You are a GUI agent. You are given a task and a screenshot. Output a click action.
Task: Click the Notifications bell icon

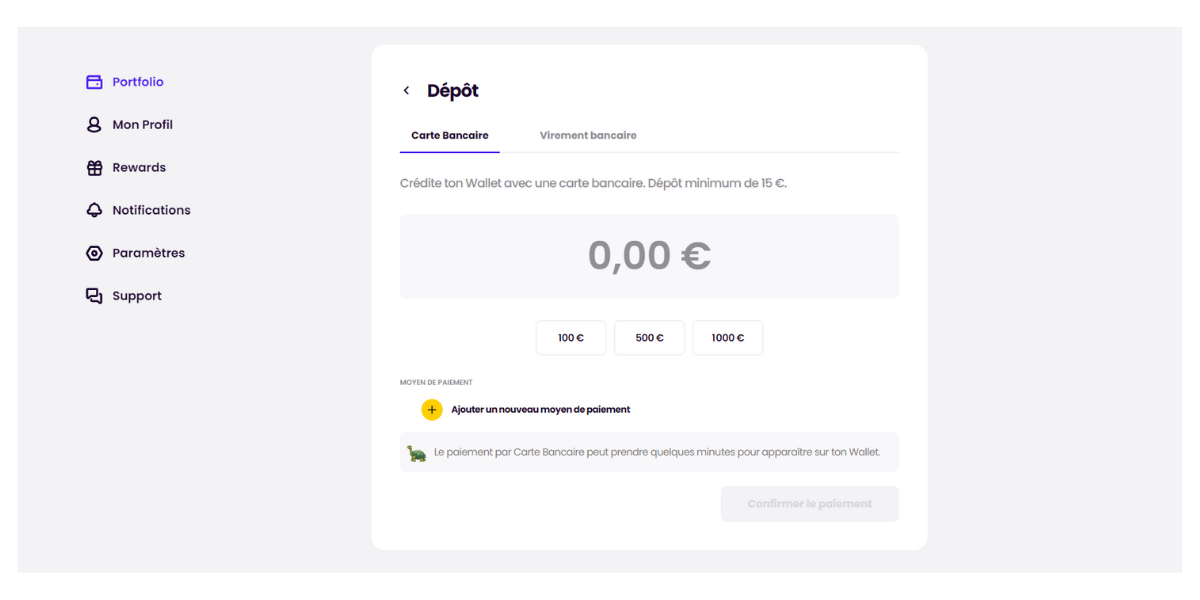point(94,210)
